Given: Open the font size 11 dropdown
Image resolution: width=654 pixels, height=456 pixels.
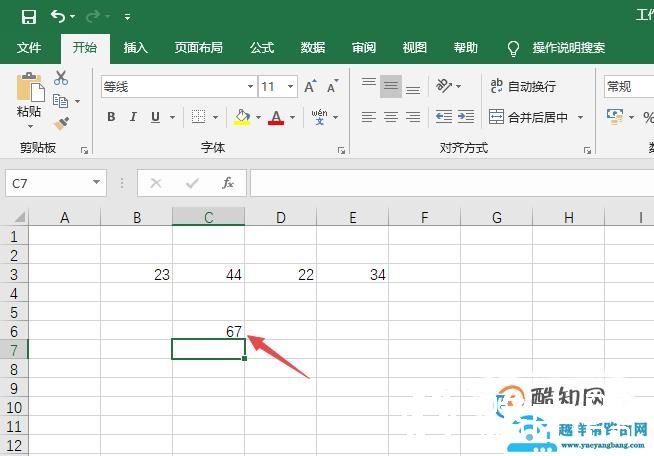Looking at the screenshot, I should coord(290,87).
